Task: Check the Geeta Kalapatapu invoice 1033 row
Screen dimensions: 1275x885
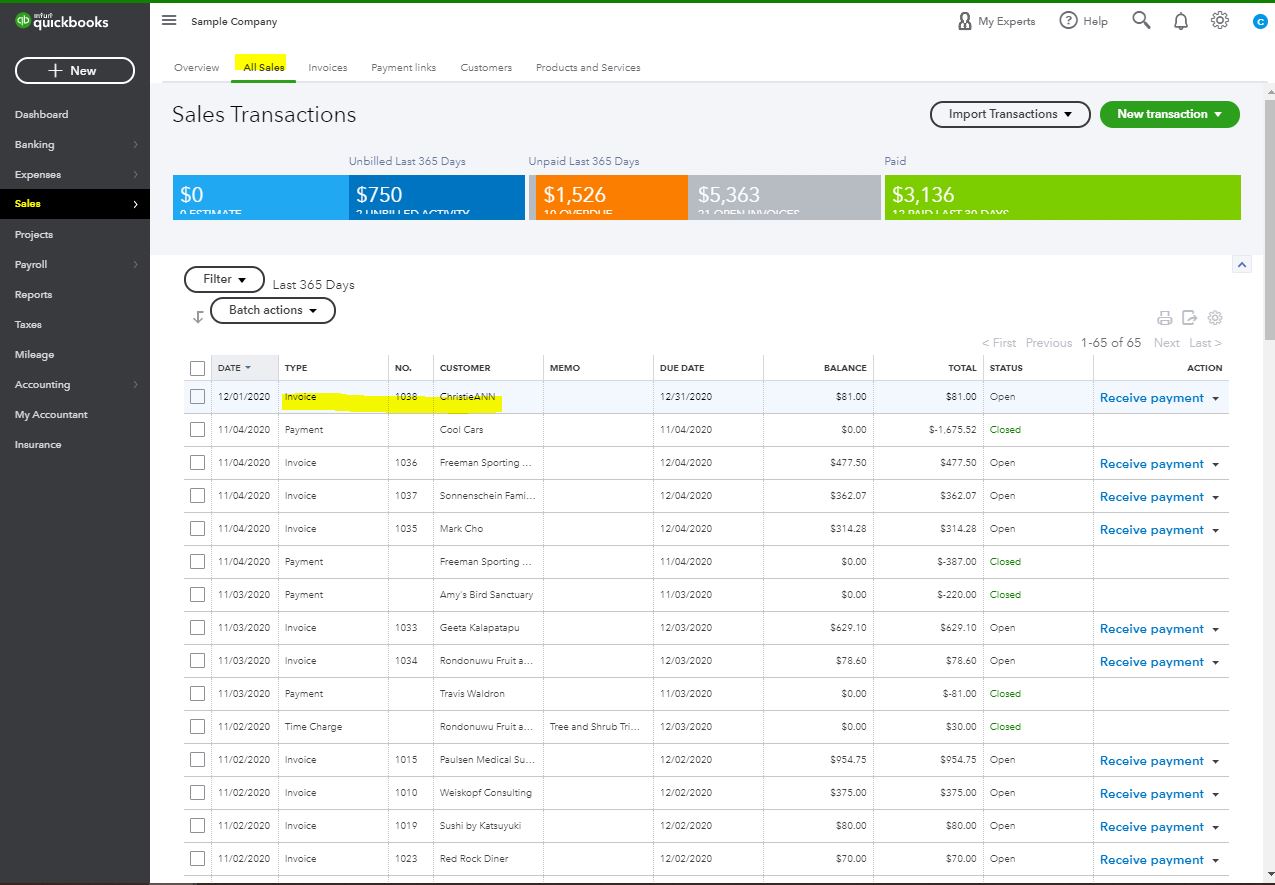Action: [197, 628]
